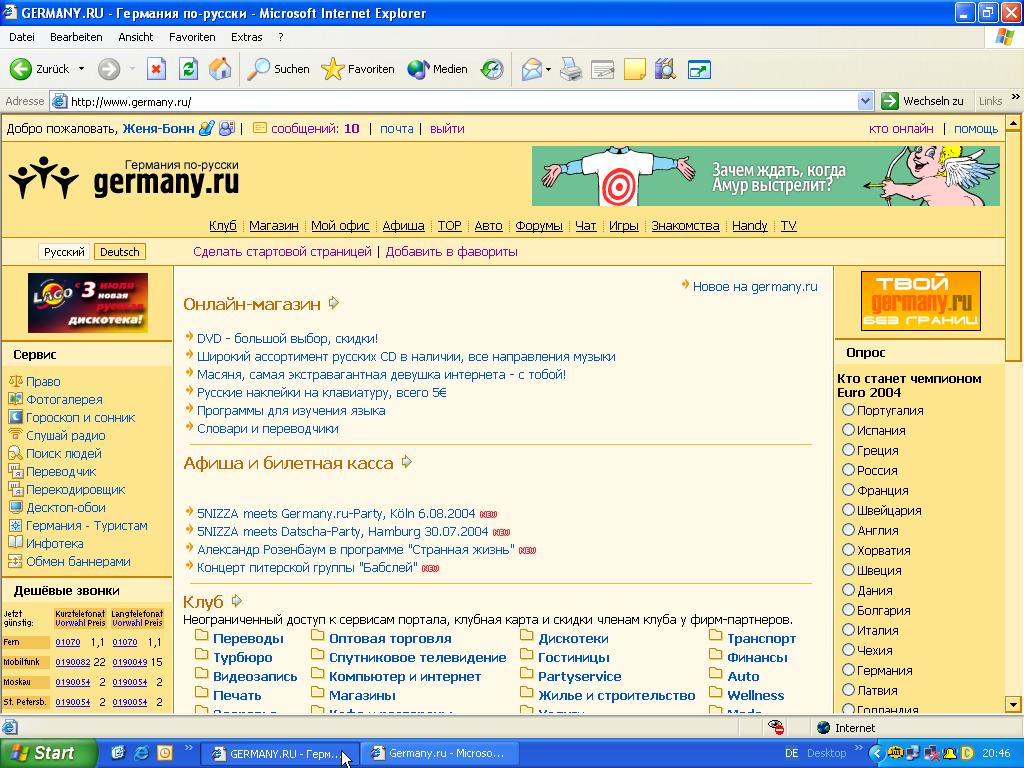Open the Форумы navigation link
This screenshot has width=1024, height=768.
539,225
